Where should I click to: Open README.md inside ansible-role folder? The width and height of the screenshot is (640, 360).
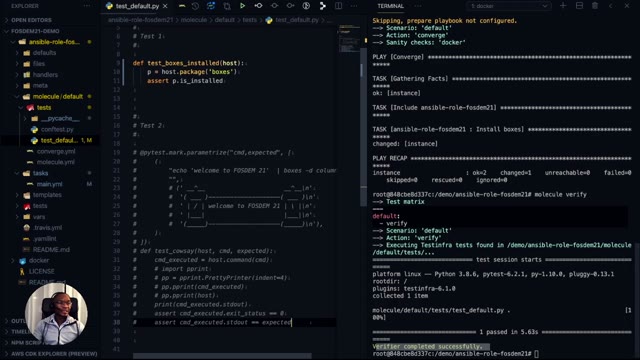51,250
